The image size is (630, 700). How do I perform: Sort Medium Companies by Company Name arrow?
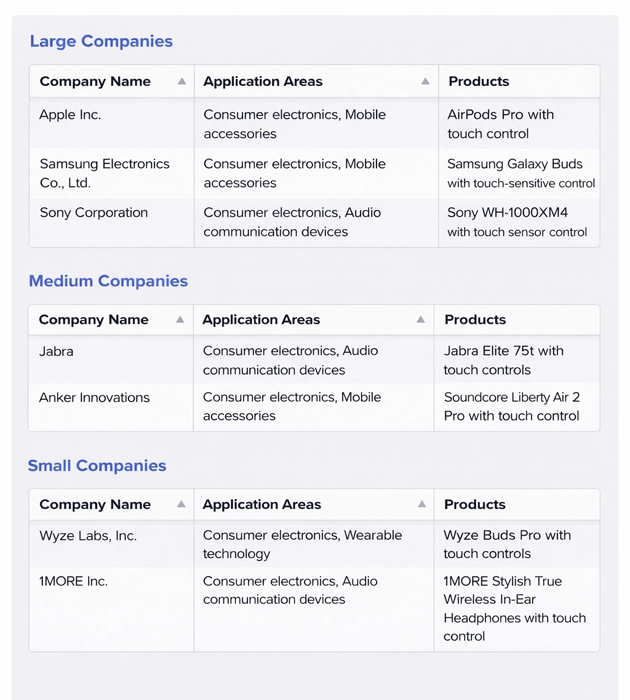180,320
